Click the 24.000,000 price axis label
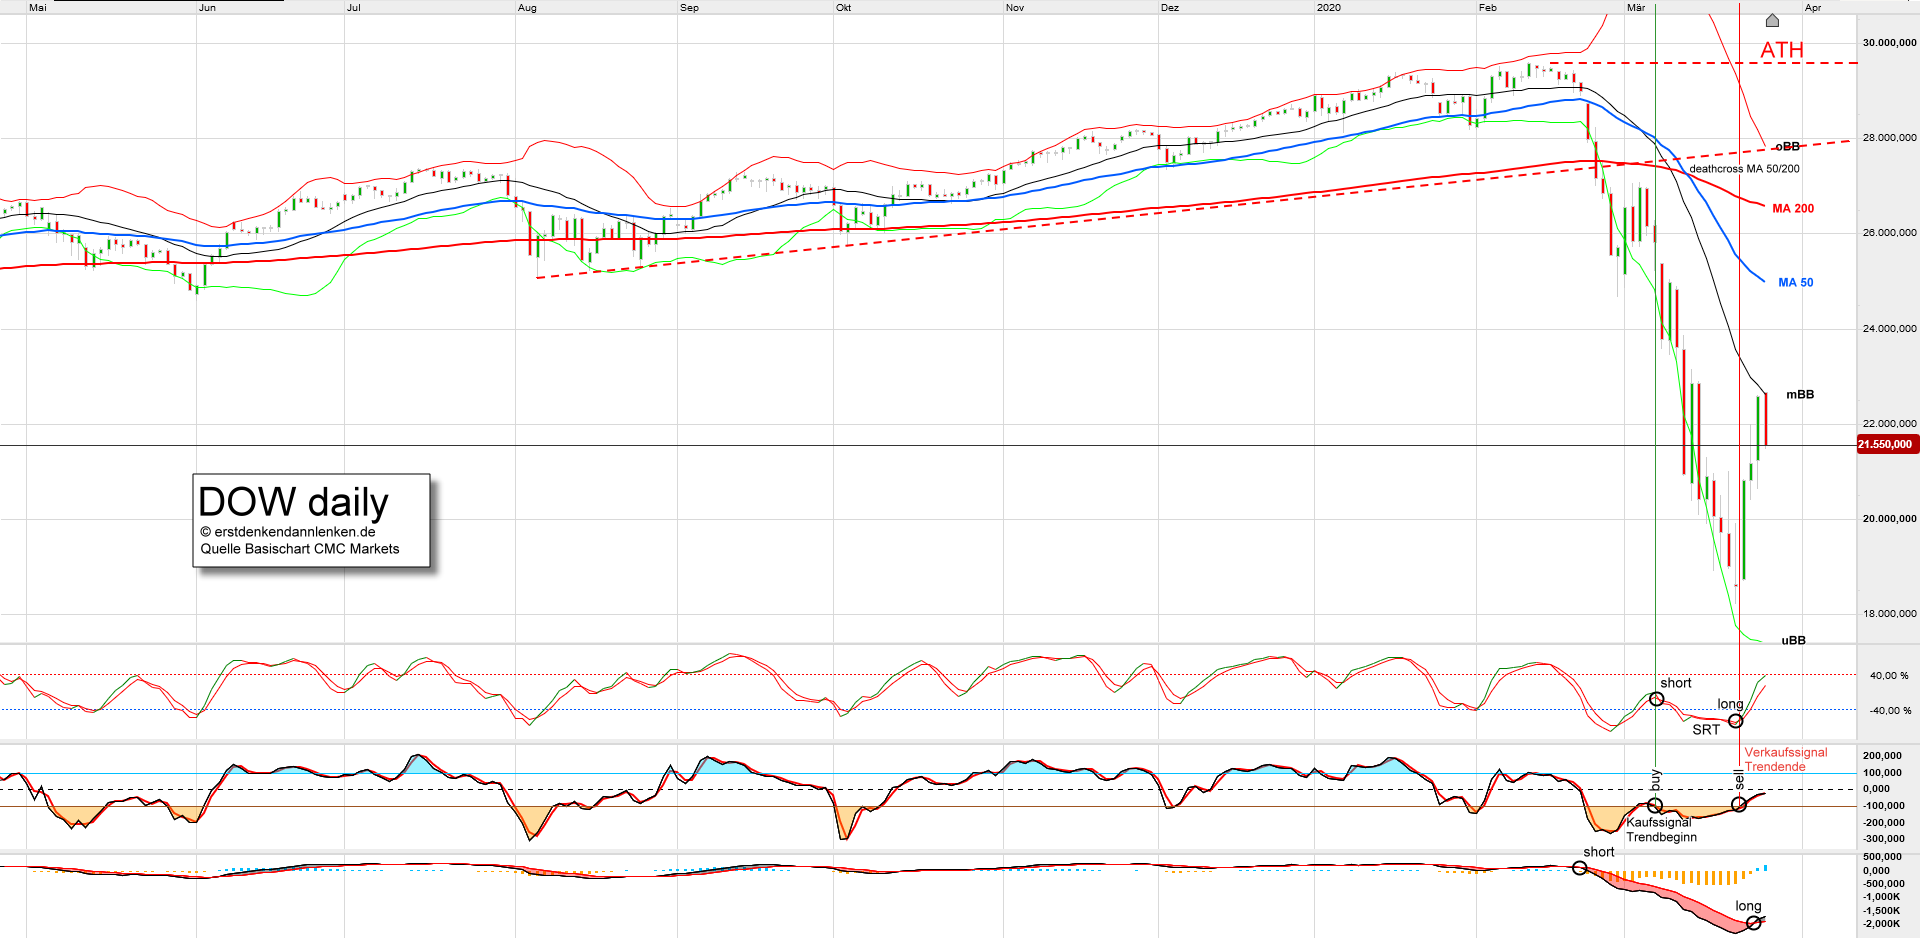This screenshot has width=1920, height=938. 1889,329
